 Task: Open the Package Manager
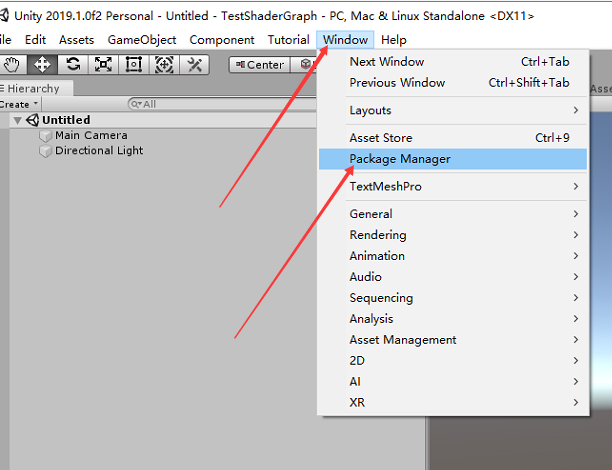pyautogui.click(x=453, y=159)
